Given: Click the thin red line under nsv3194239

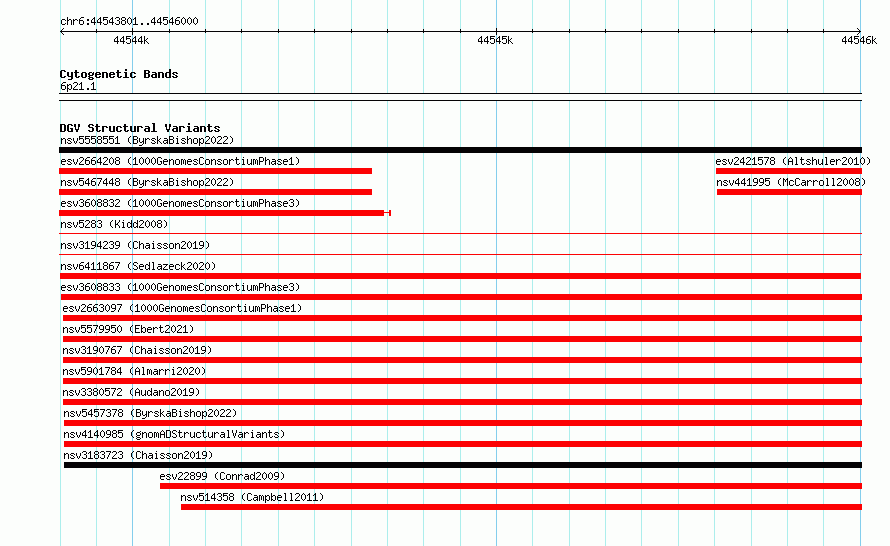Looking at the screenshot, I should click(460, 254).
